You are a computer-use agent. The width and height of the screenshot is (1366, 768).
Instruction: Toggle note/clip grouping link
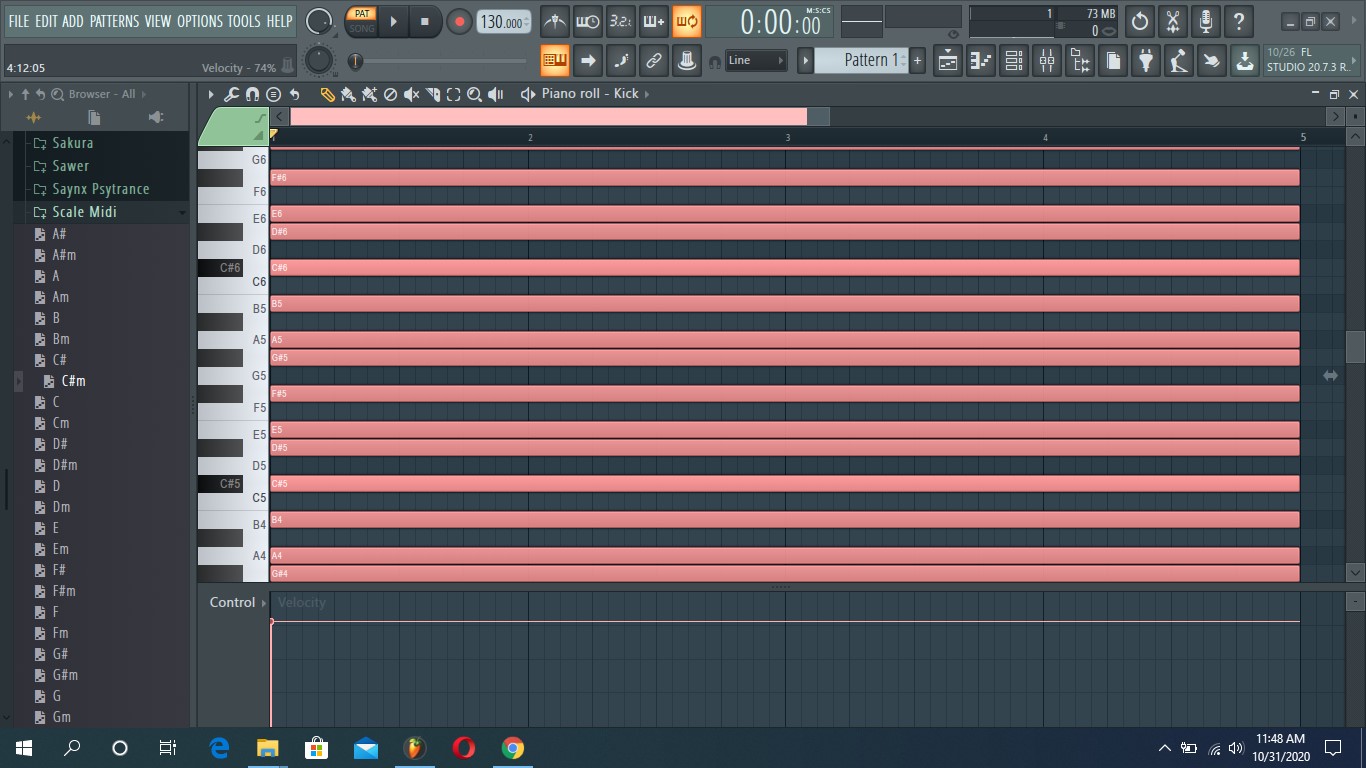654,61
